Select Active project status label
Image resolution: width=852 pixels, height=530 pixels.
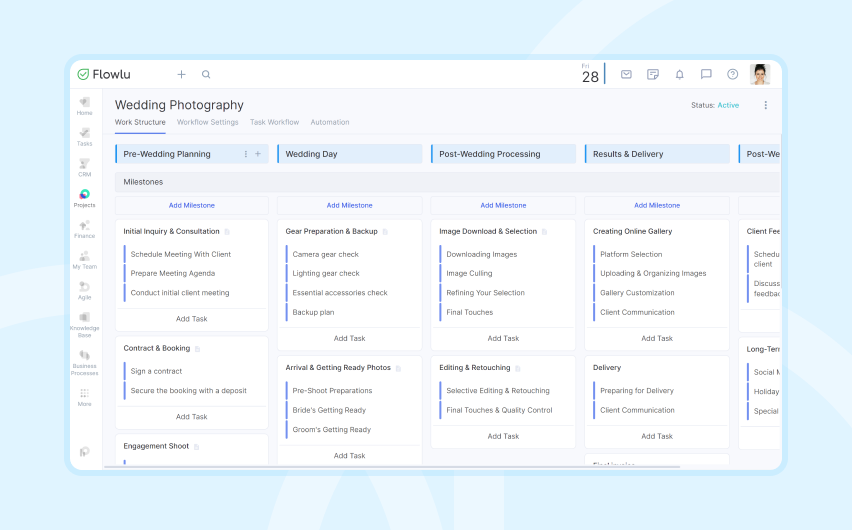[728, 105]
